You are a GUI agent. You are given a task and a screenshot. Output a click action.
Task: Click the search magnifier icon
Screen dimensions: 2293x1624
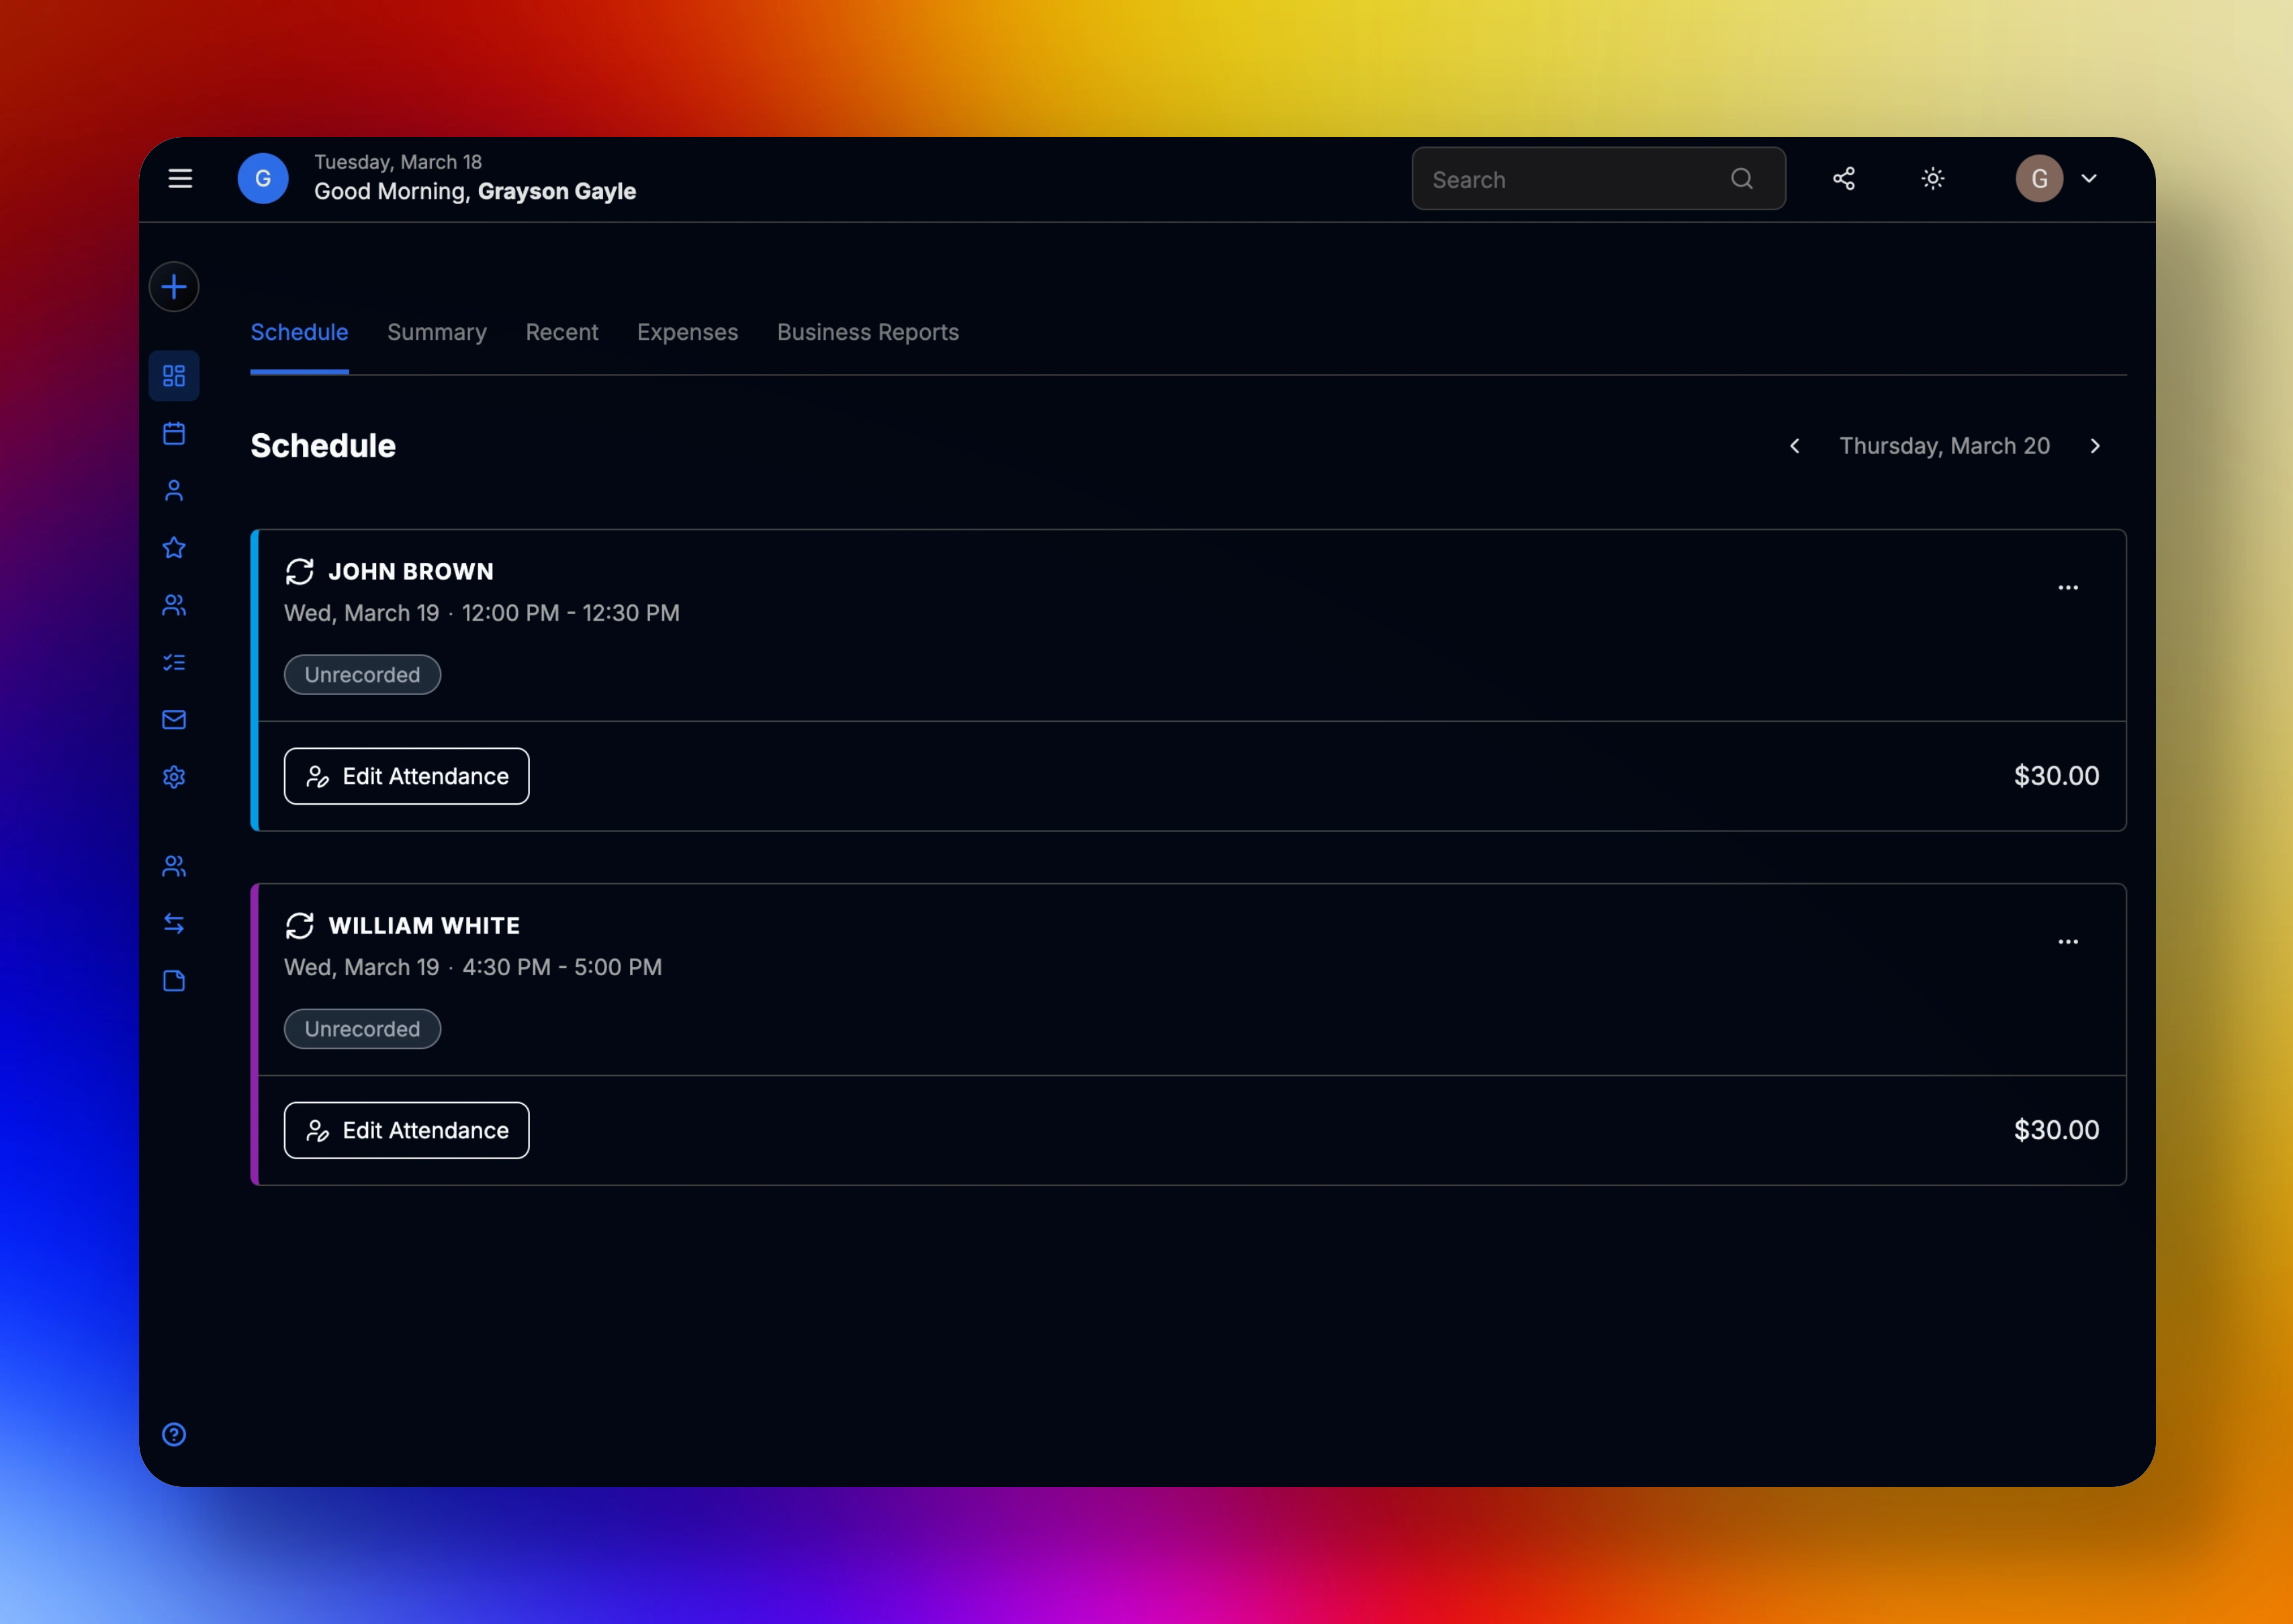pyautogui.click(x=1742, y=179)
